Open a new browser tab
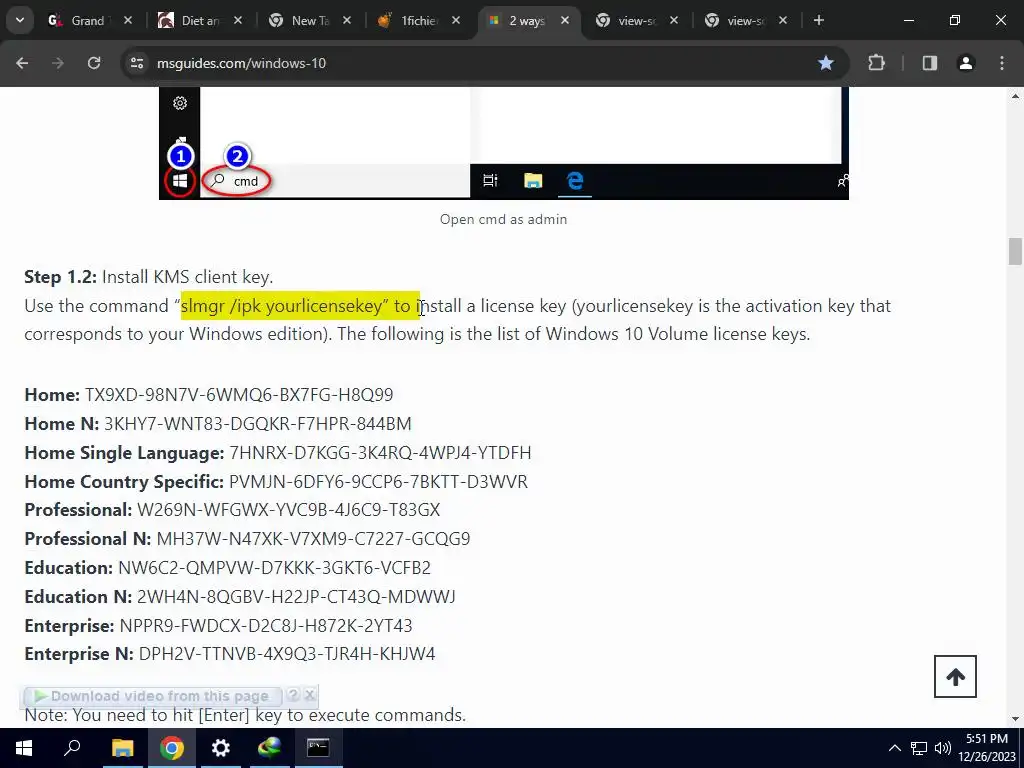Image resolution: width=1024 pixels, height=768 pixels. coord(818,20)
